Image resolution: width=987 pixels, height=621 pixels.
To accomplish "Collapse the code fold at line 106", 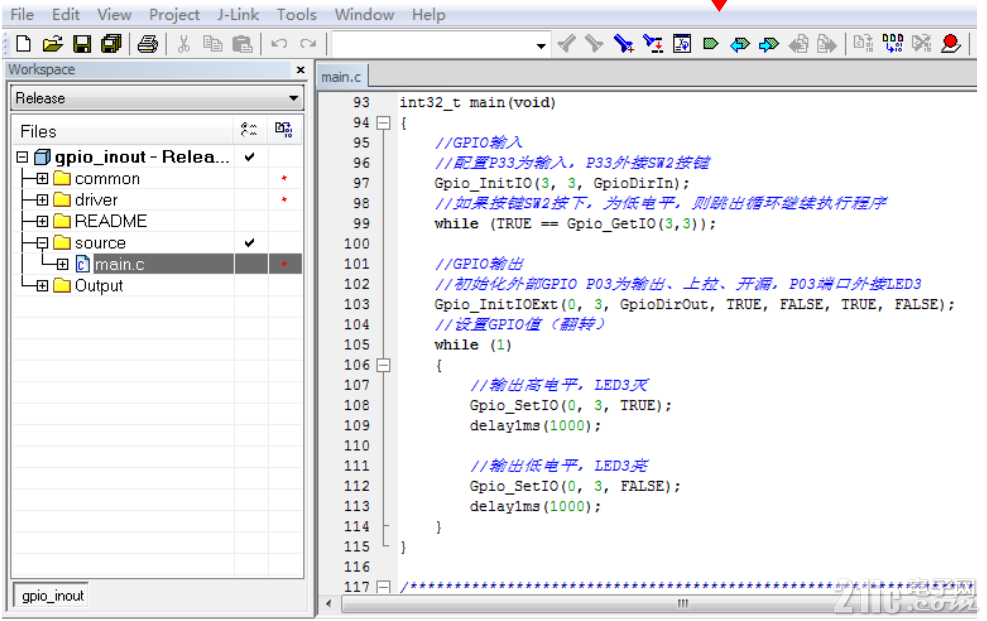I will click(x=383, y=365).
